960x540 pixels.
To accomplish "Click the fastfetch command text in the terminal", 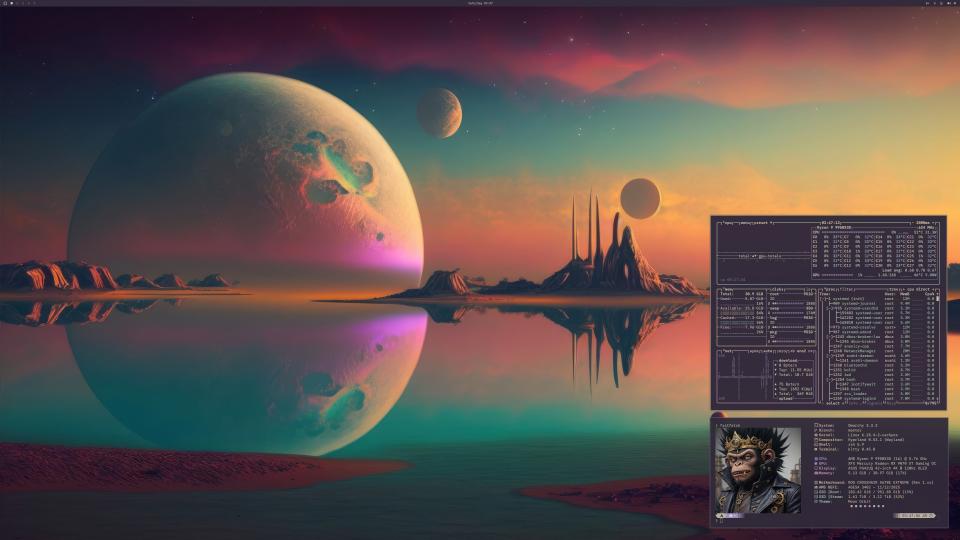I will (x=730, y=426).
